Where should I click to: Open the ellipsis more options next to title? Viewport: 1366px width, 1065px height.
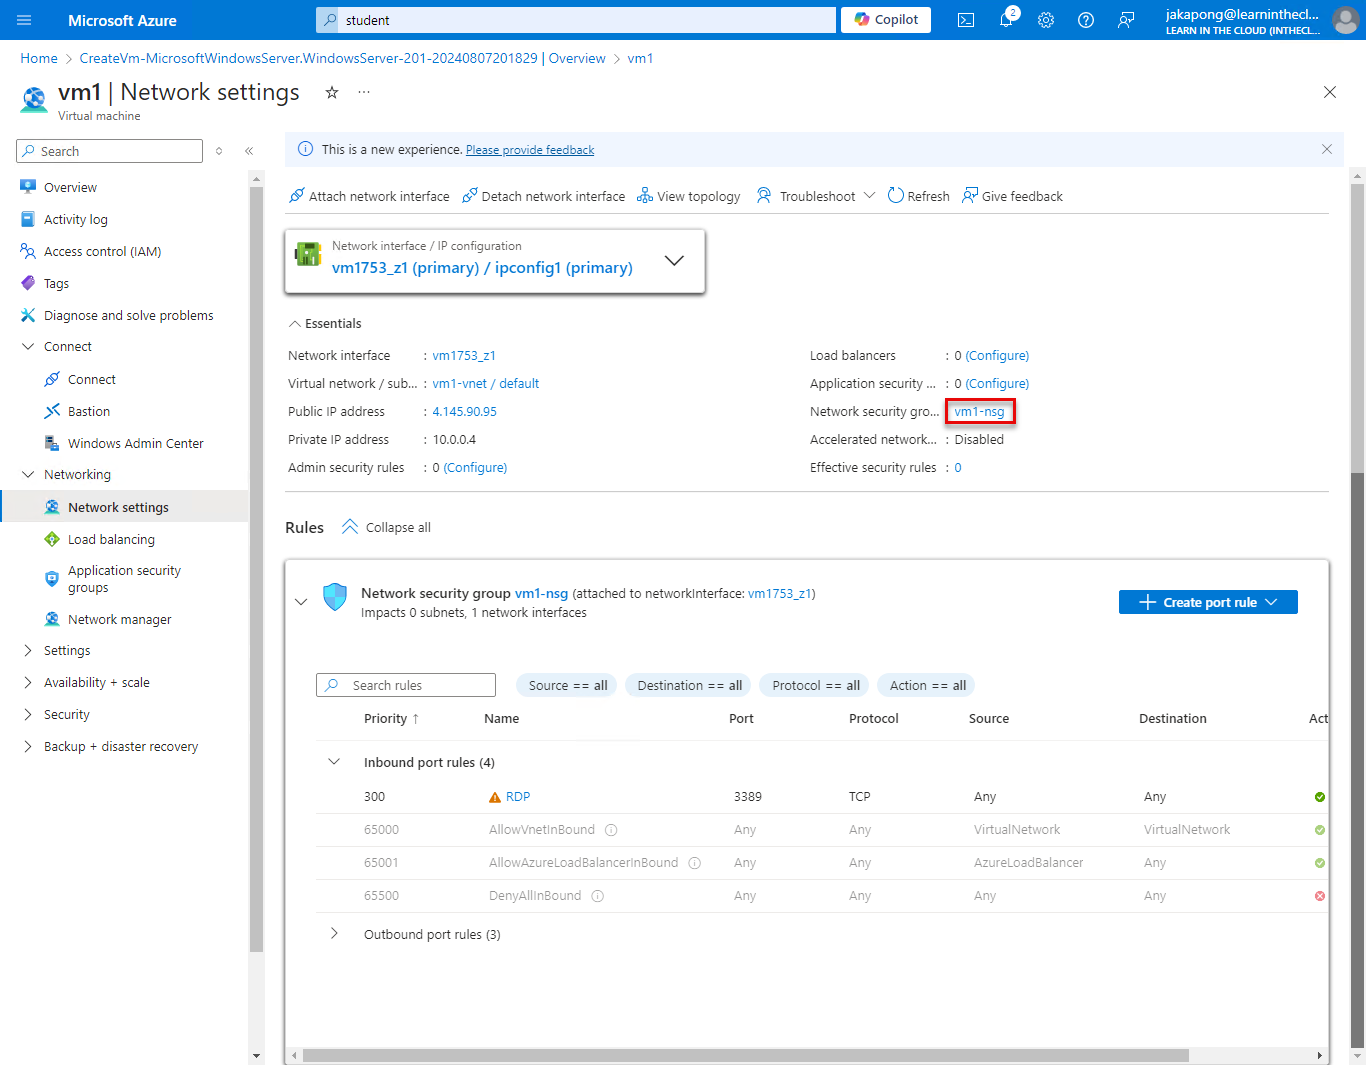coord(364,92)
